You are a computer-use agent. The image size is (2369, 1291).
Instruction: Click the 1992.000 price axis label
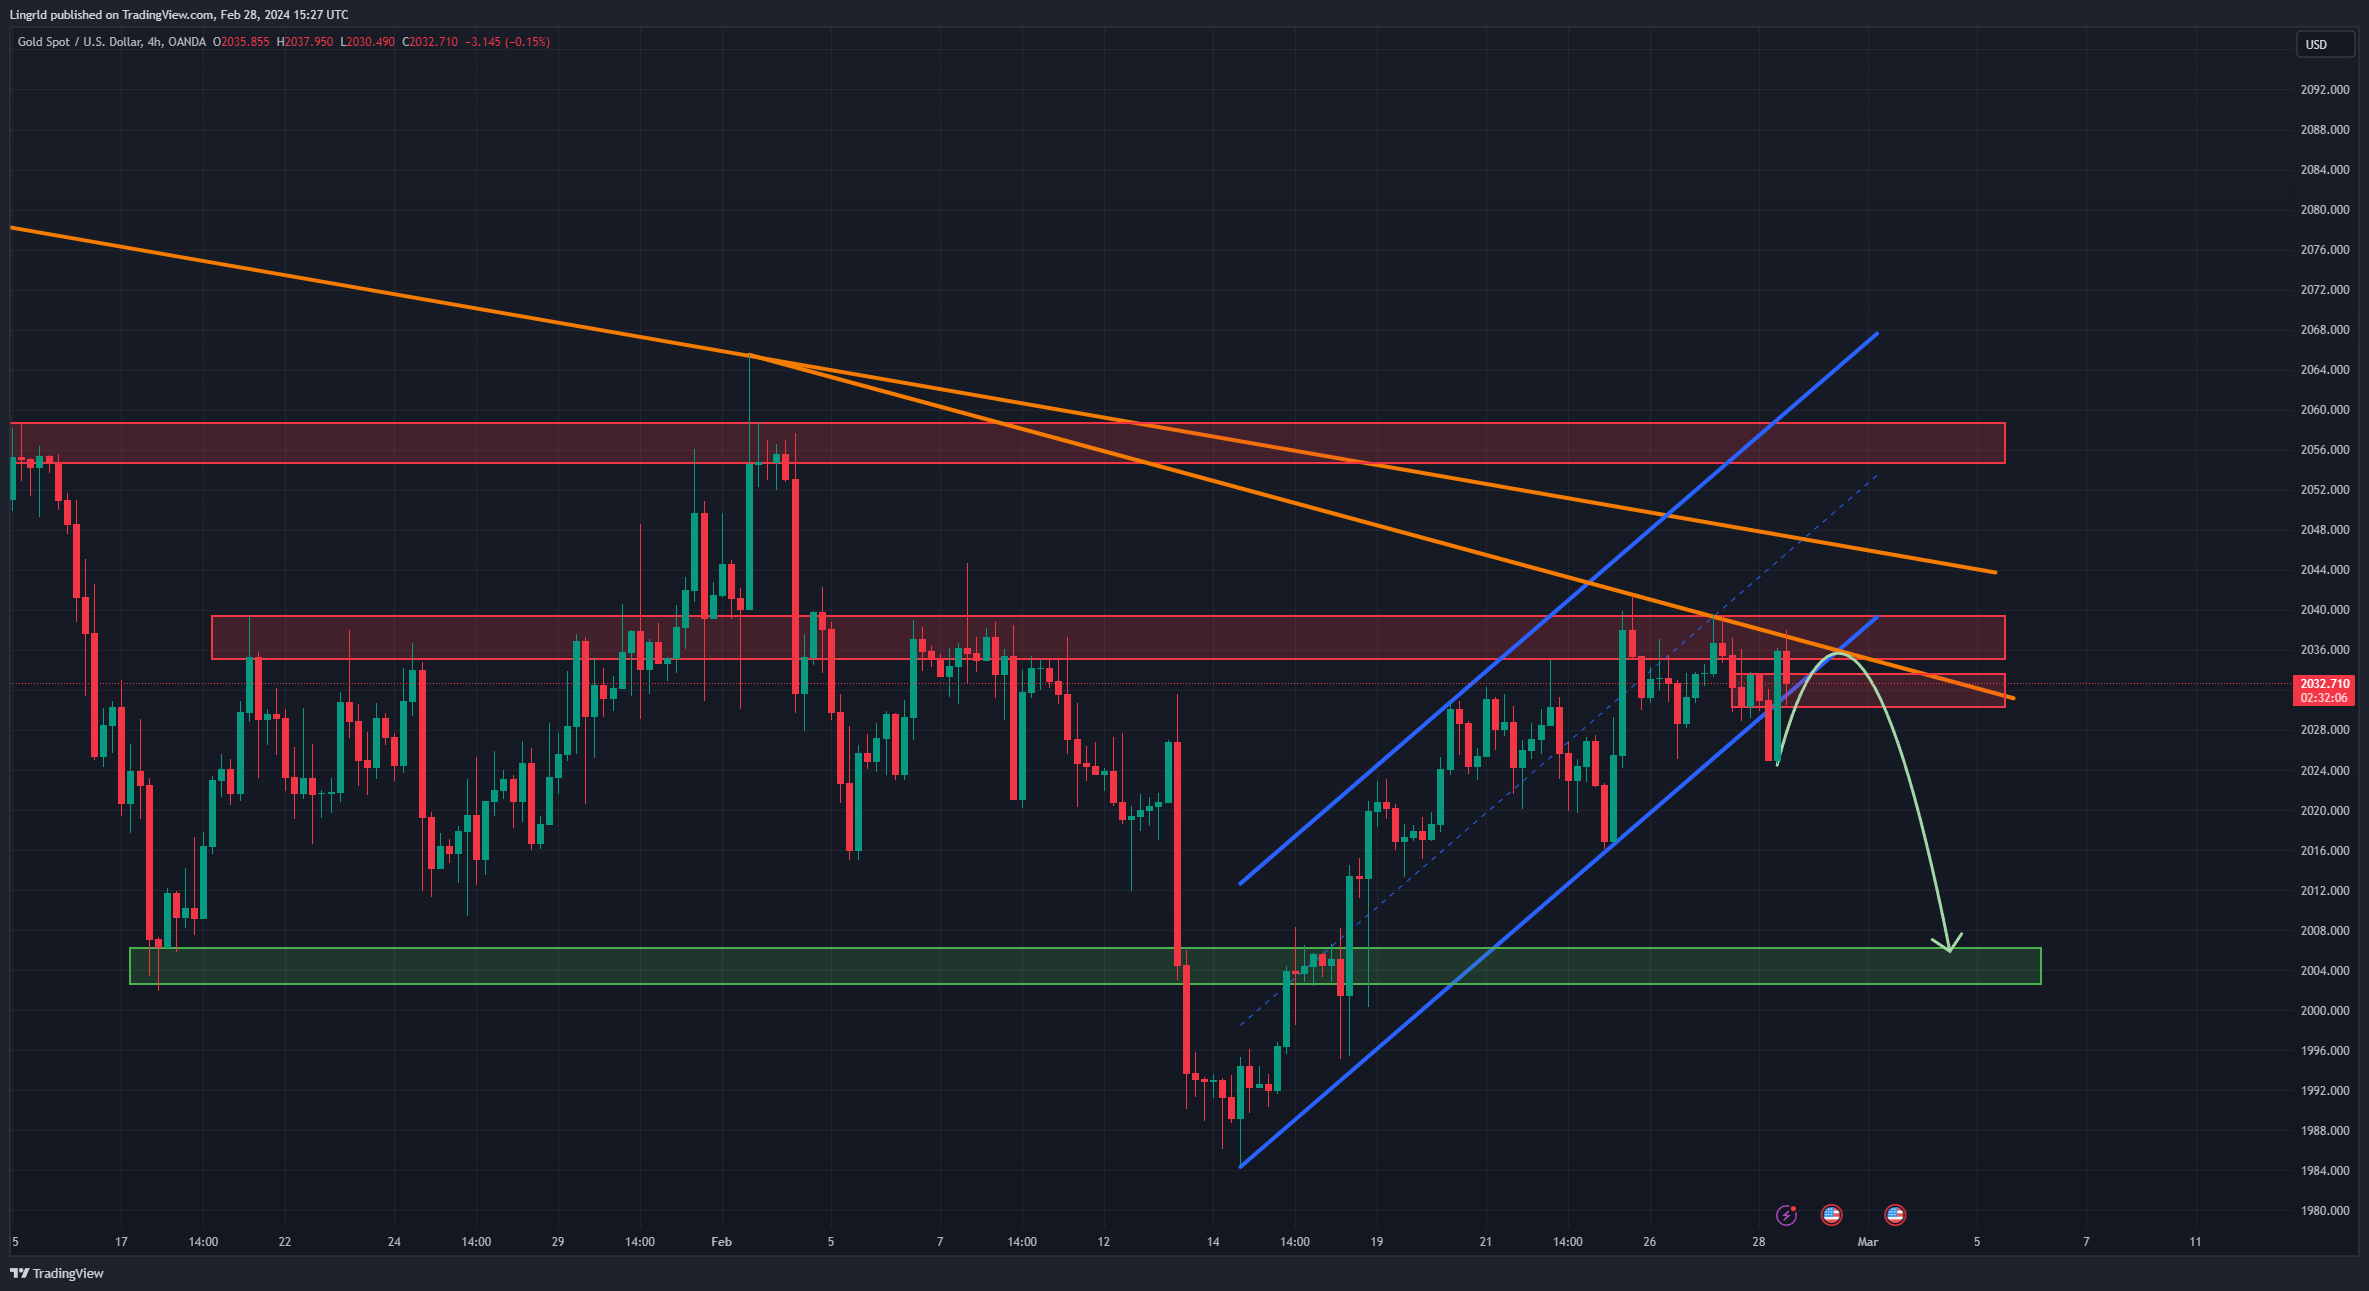tap(2325, 1091)
